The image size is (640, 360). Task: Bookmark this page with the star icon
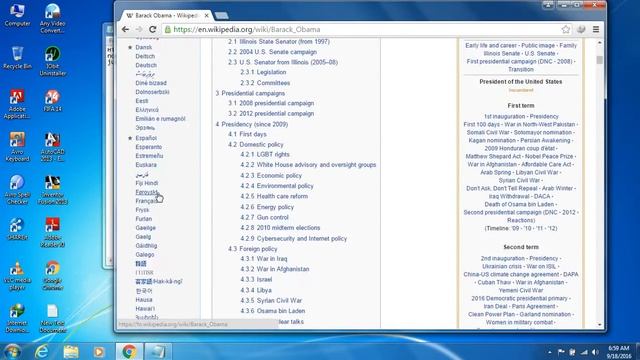[x=566, y=29]
